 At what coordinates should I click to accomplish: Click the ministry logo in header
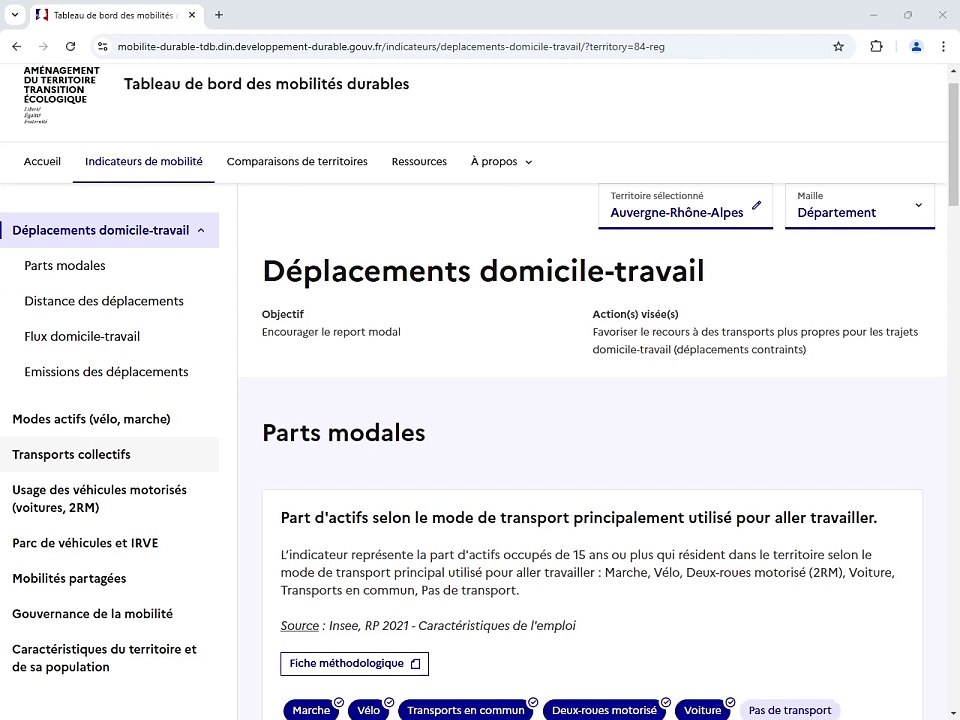coord(61,95)
